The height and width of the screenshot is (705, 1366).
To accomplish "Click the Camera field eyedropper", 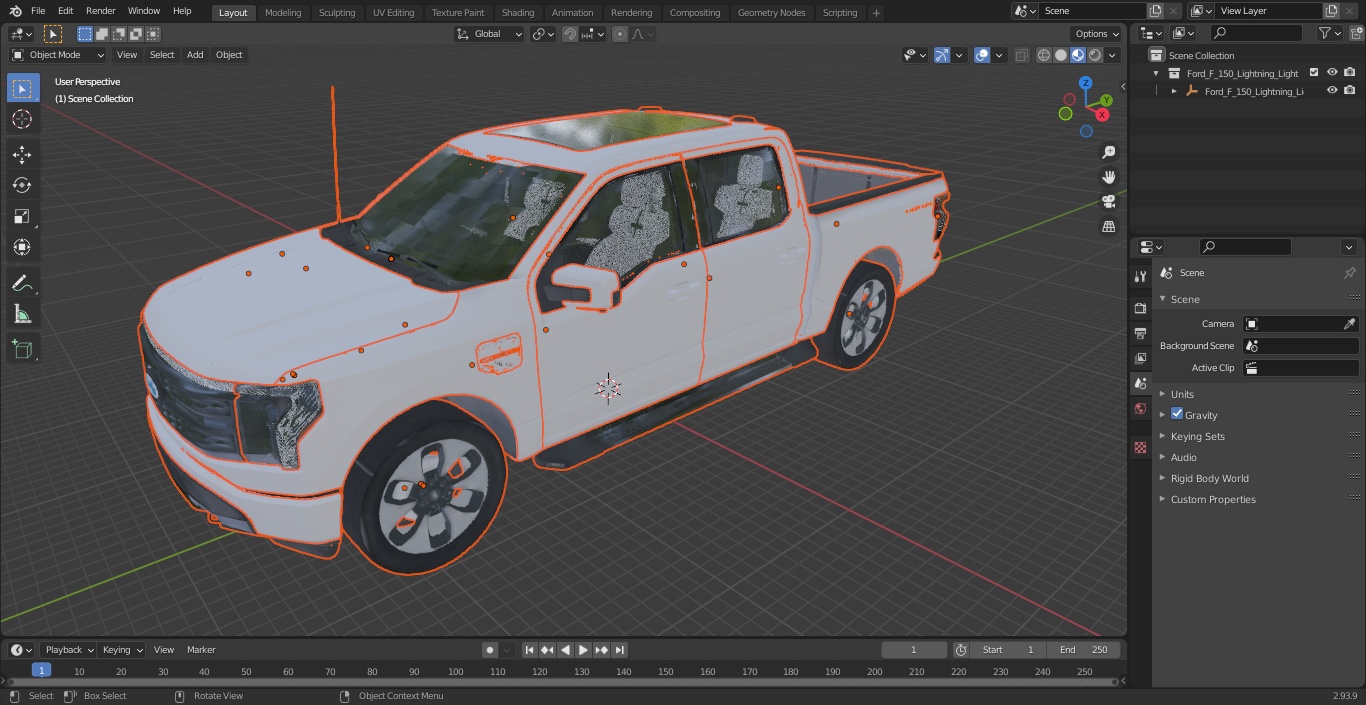I will point(1349,324).
